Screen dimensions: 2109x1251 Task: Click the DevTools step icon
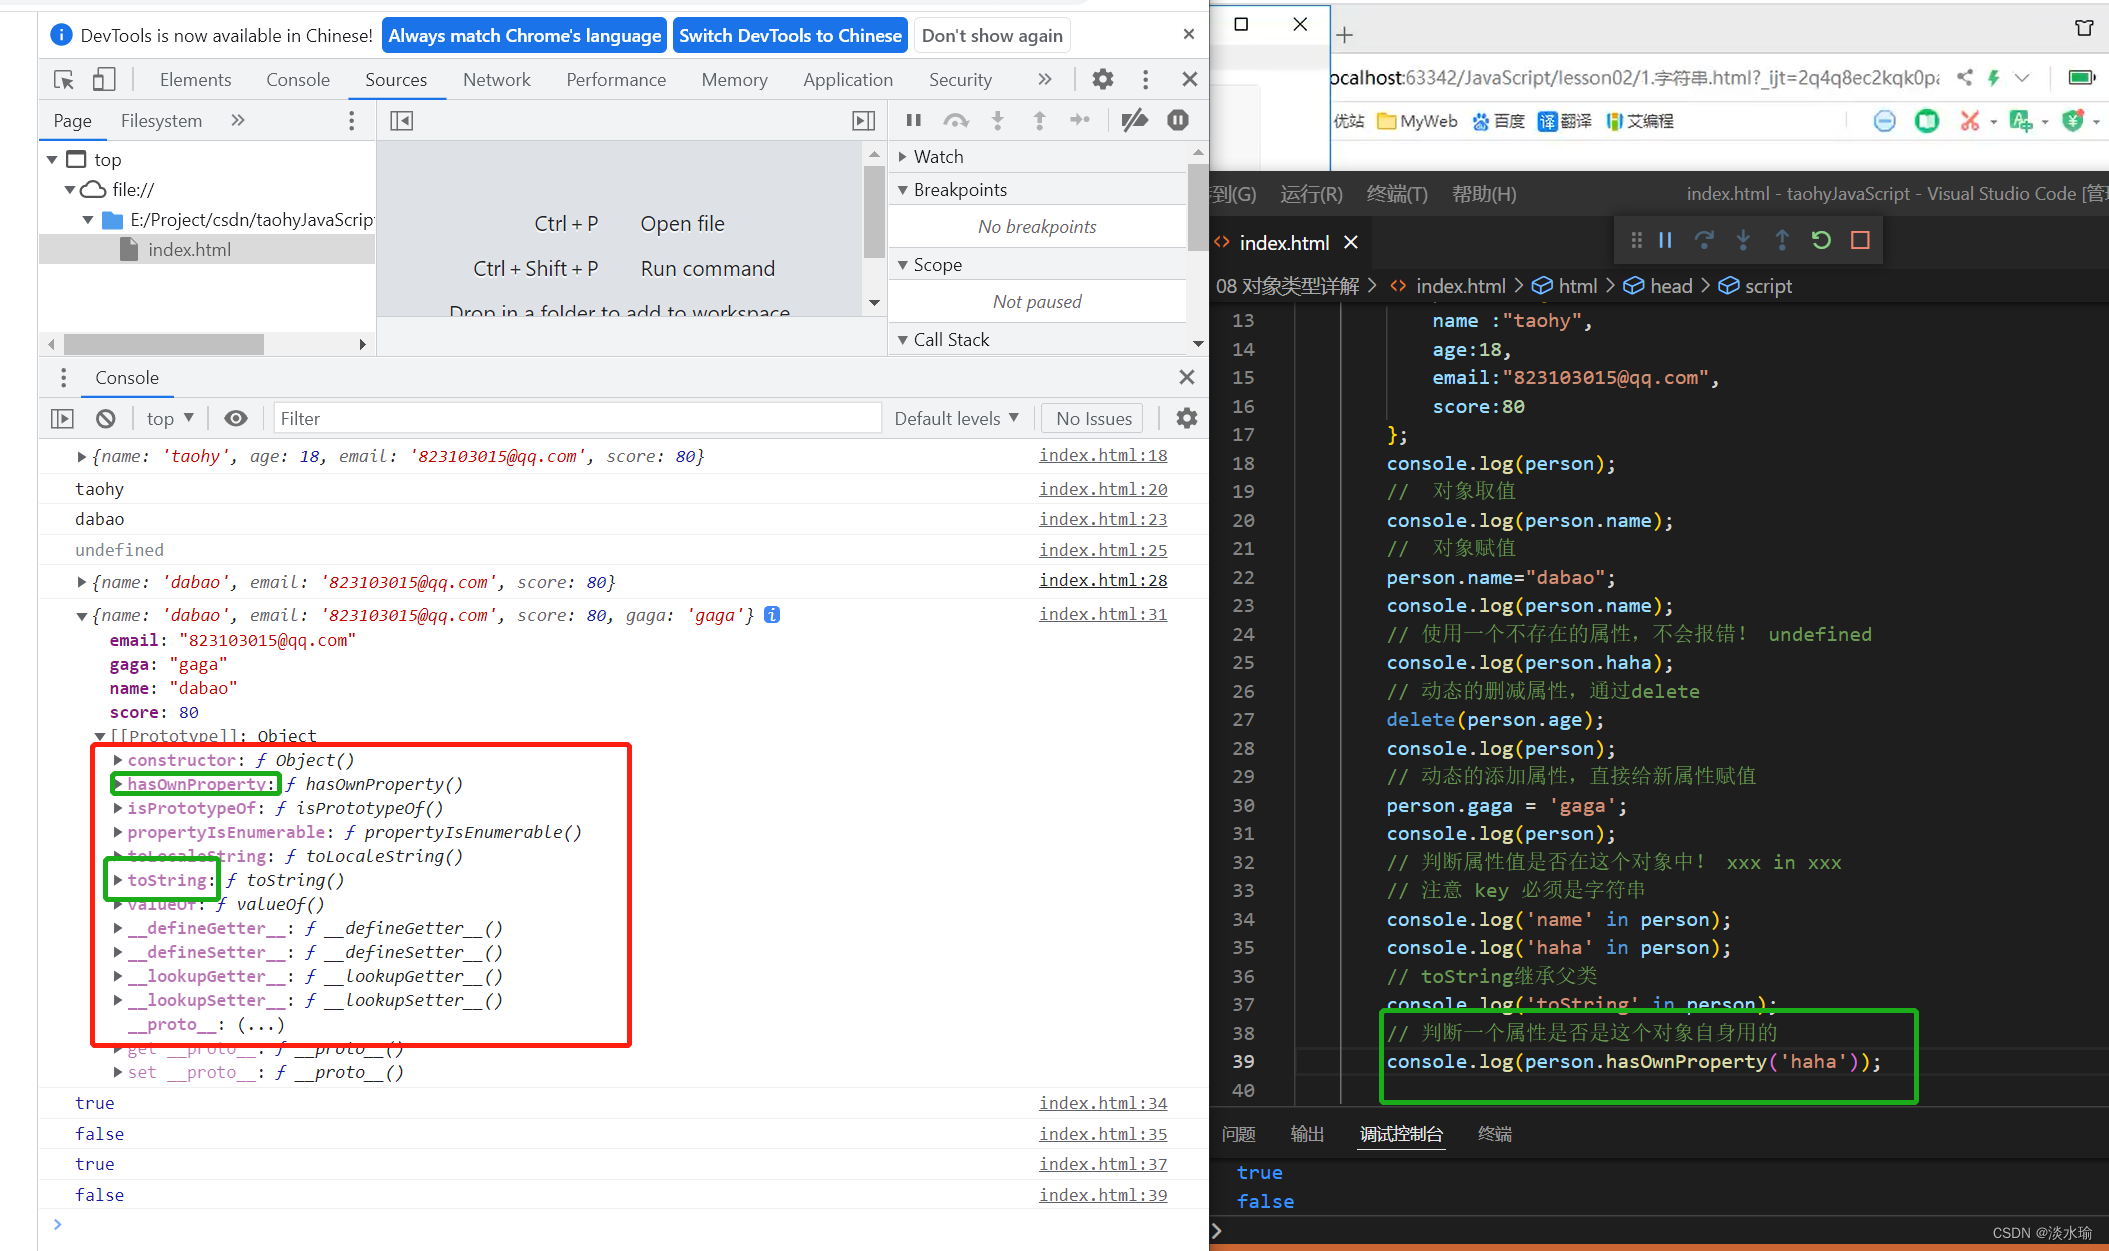click(x=1080, y=120)
